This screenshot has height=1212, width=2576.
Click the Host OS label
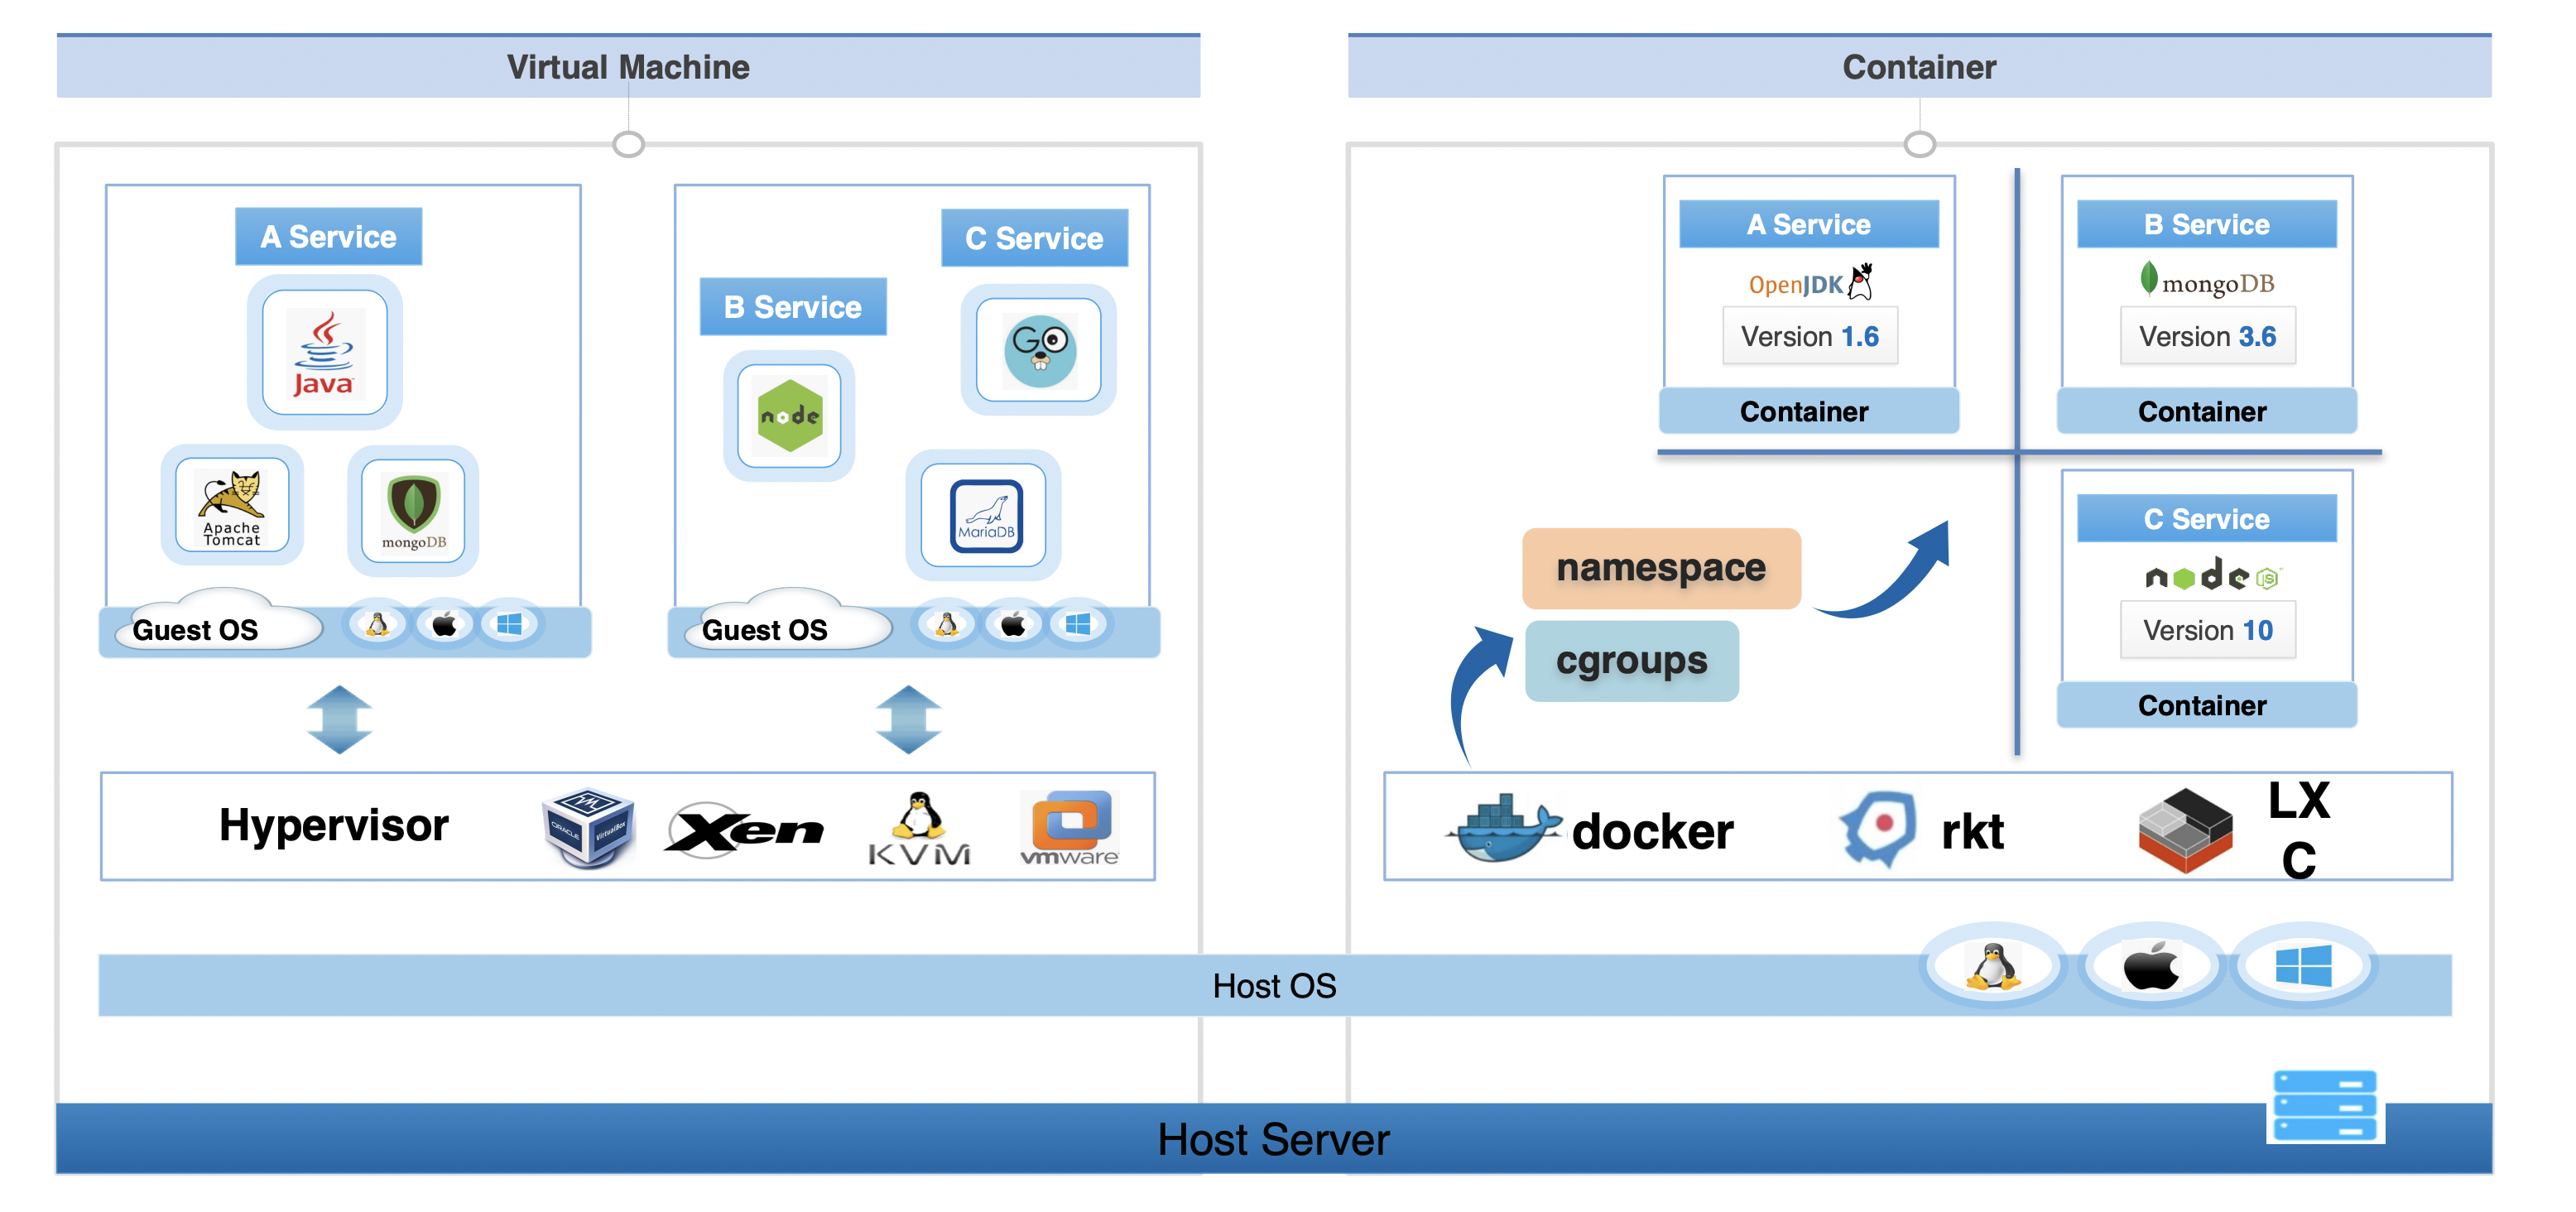click(x=1274, y=986)
